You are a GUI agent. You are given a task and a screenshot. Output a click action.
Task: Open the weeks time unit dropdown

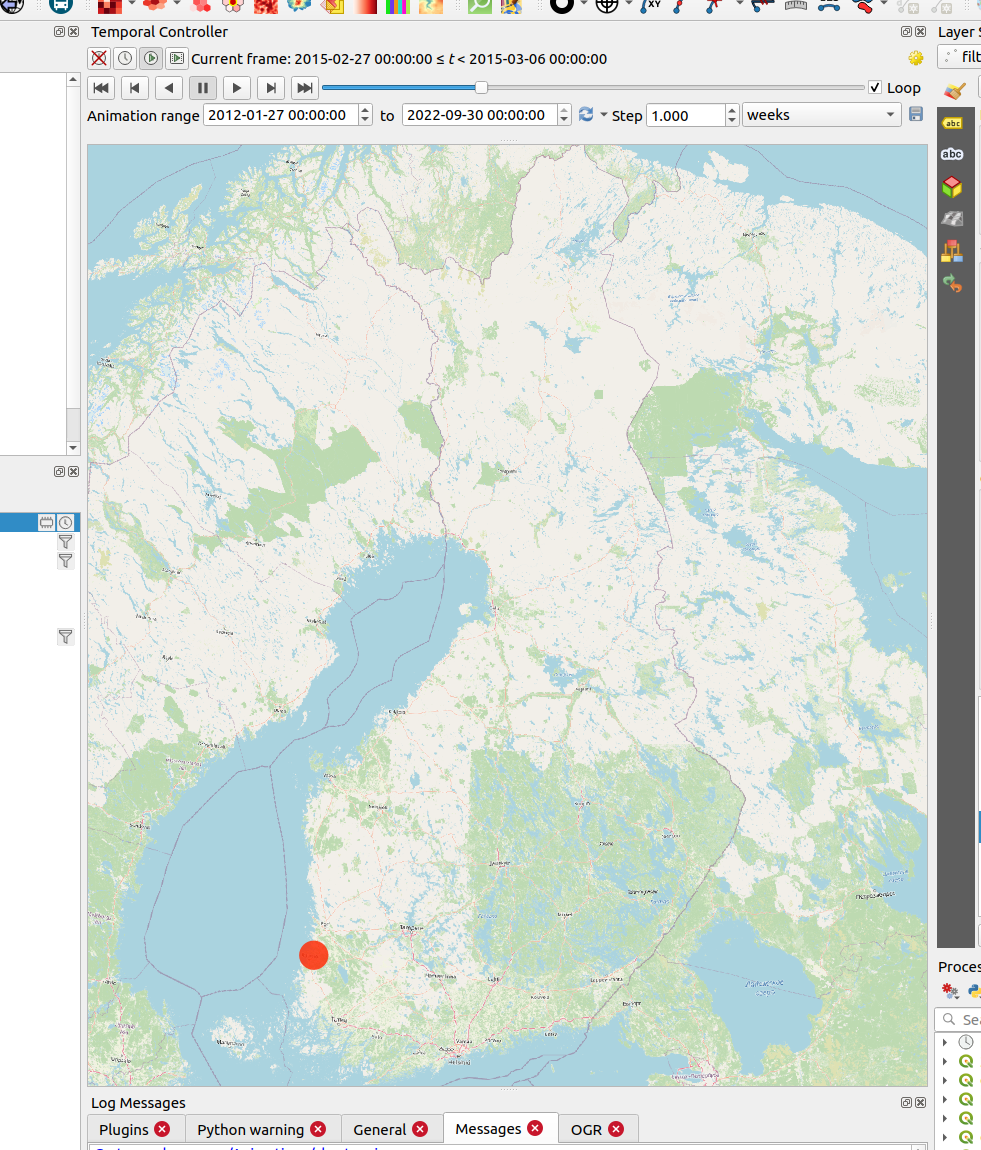click(x=821, y=115)
